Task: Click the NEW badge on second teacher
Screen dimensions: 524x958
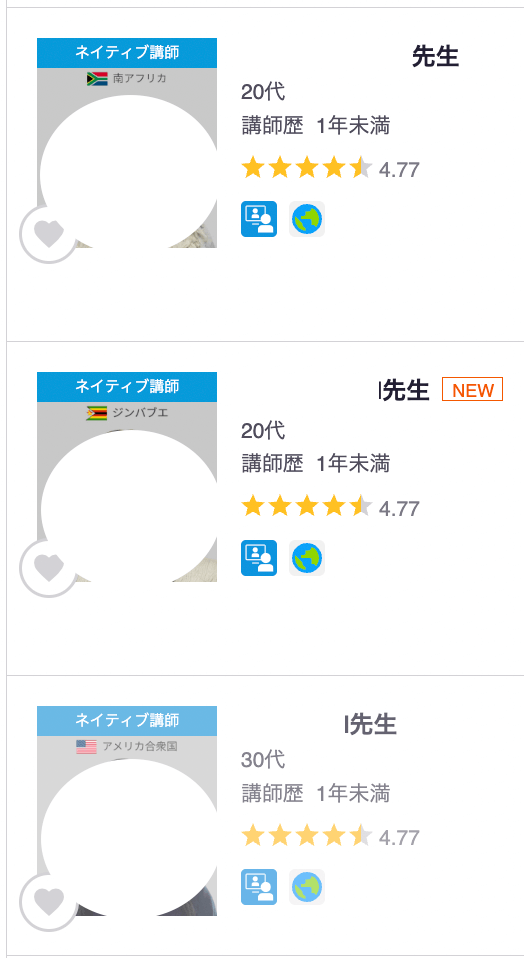Action: pos(472,389)
